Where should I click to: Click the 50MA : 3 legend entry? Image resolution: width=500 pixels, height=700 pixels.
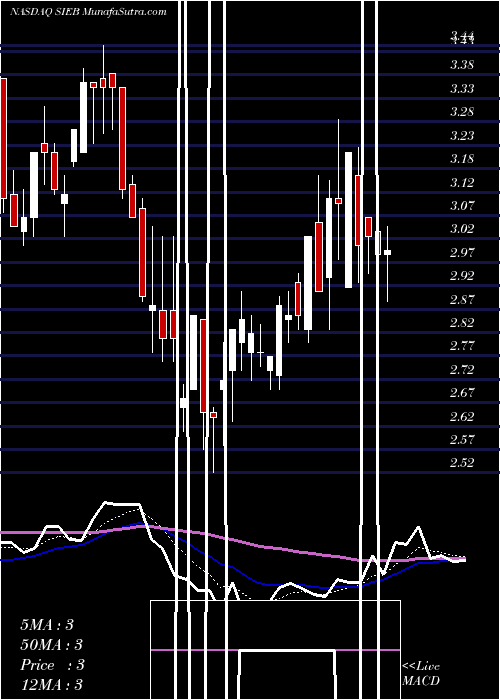(x=52, y=645)
